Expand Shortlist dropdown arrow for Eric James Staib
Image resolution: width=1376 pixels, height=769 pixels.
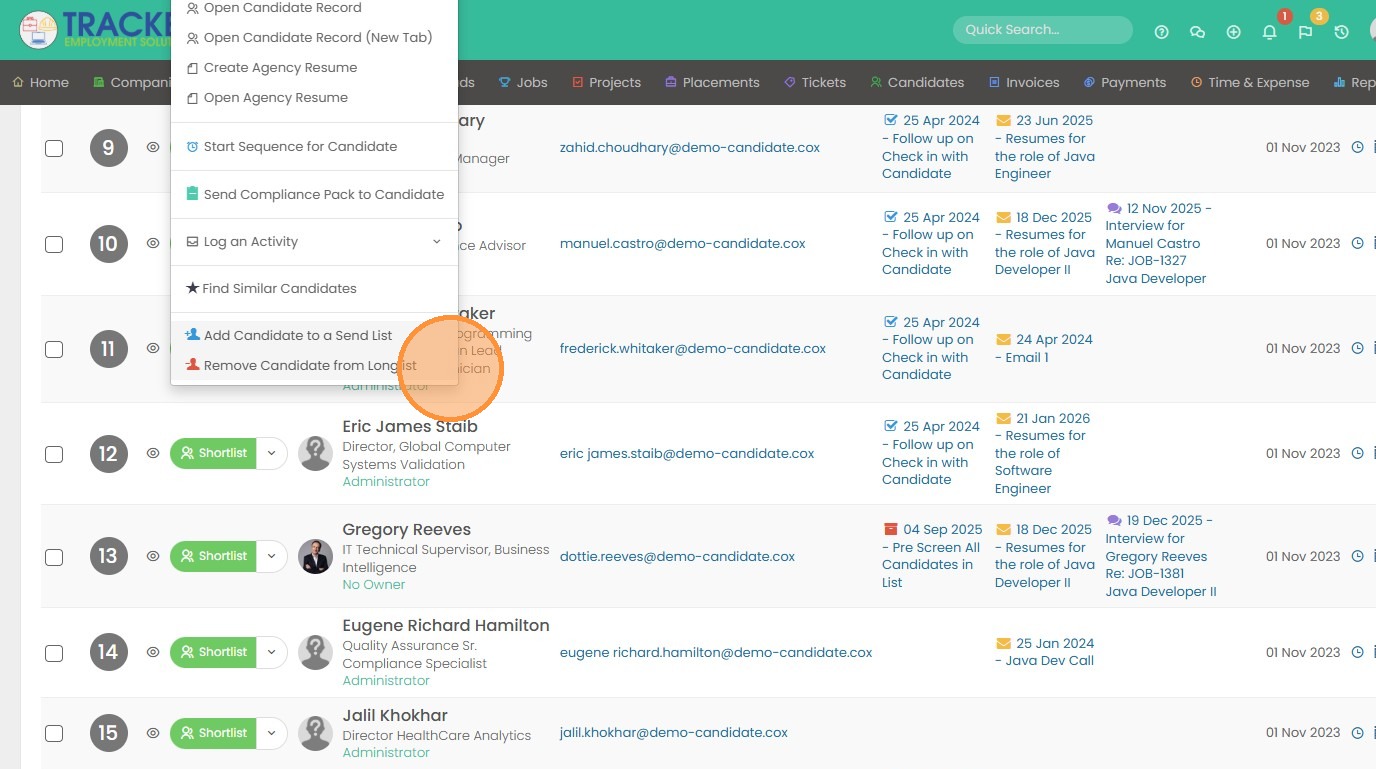pos(271,453)
